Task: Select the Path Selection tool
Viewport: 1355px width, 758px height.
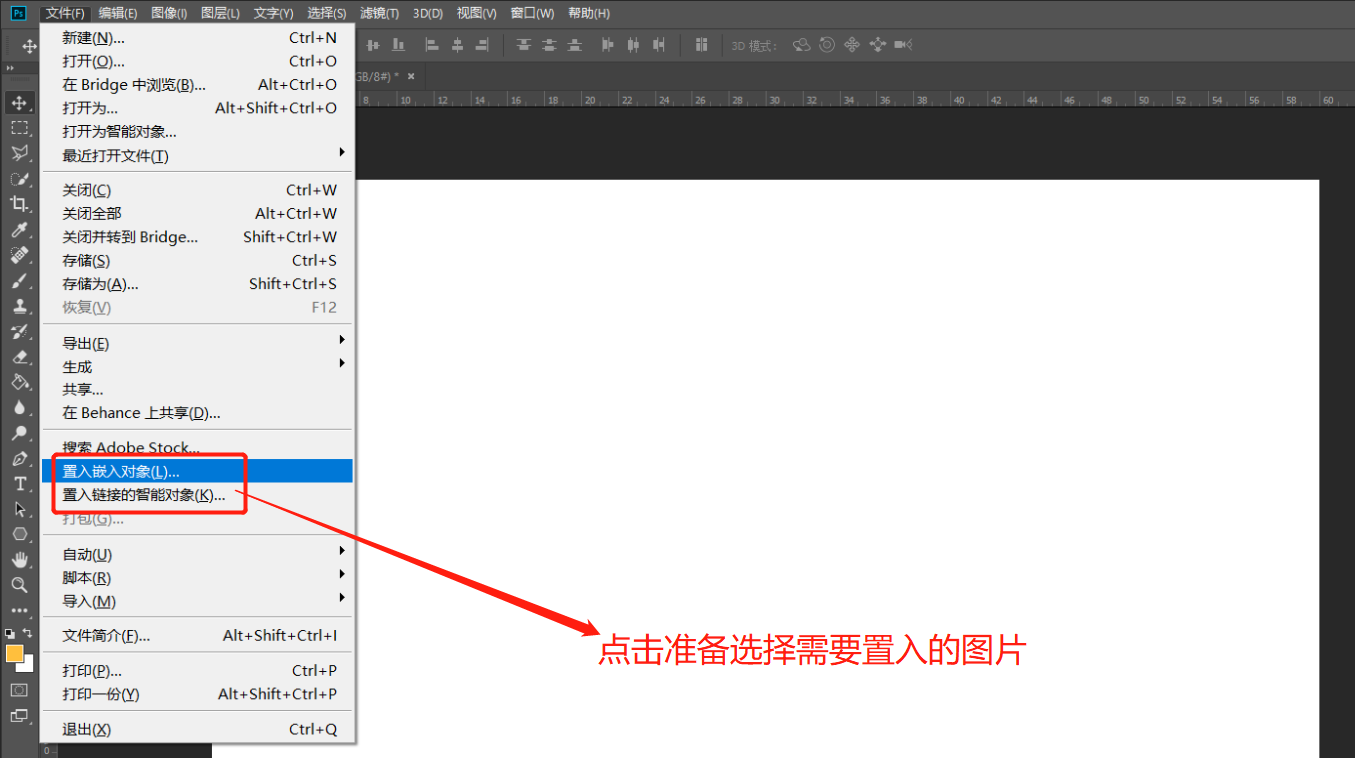Action: (x=19, y=509)
